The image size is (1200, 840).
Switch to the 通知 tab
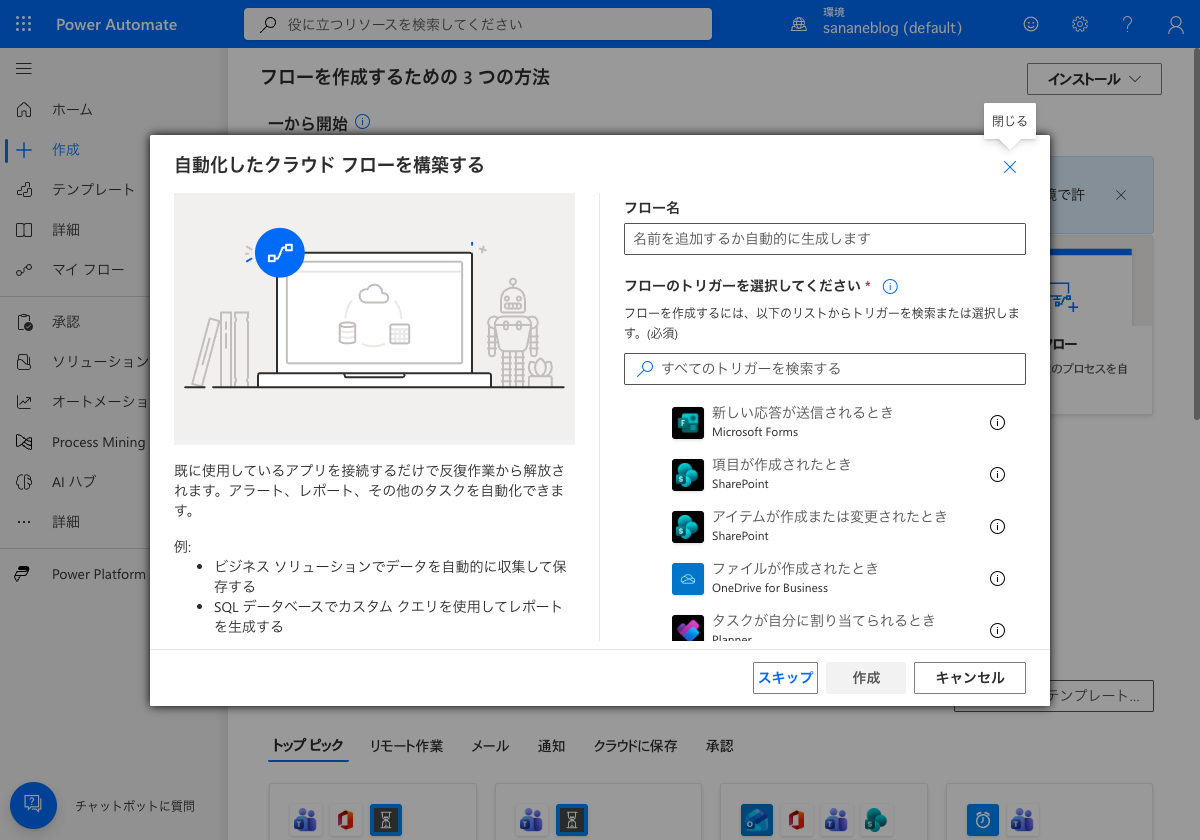(x=551, y=746)
